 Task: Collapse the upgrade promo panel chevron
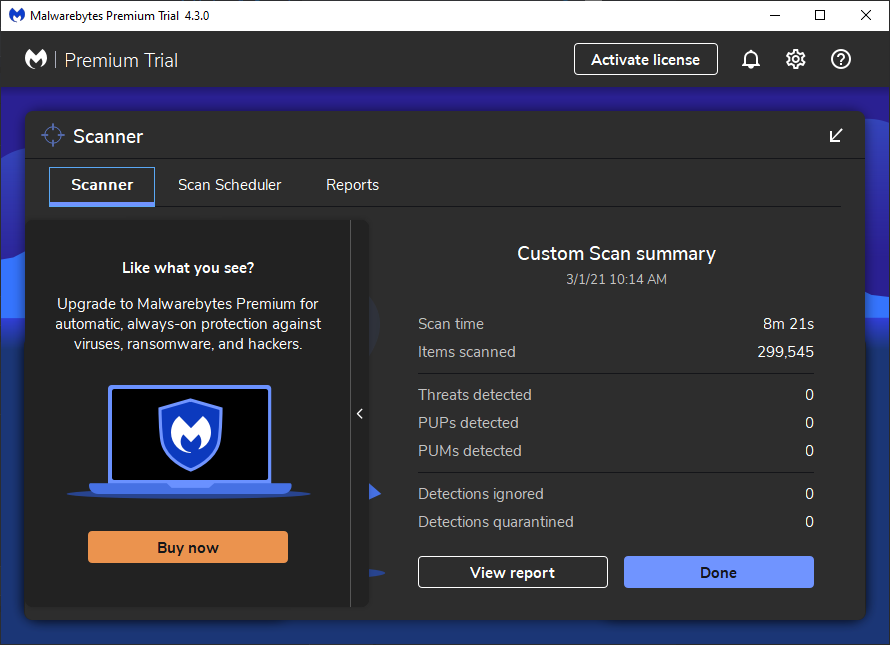click(x=360, y=413)
